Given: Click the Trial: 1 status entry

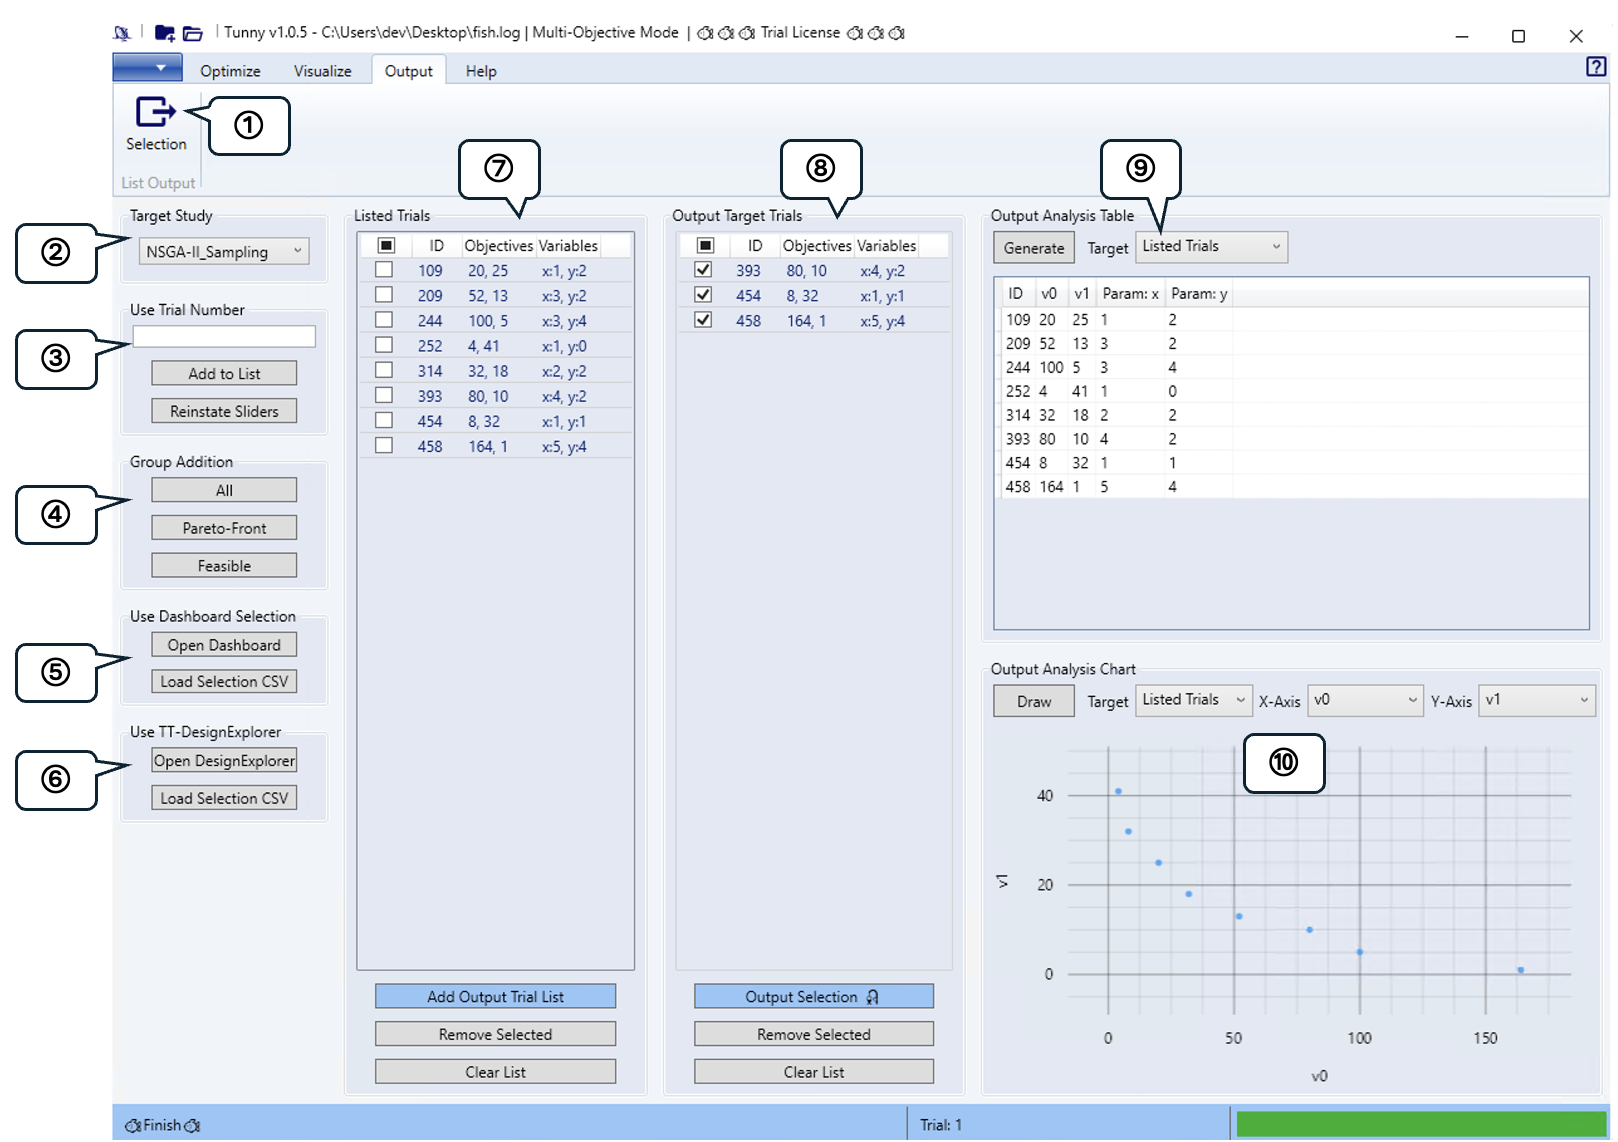Looking at the screenshot, I should (941, 1125).
